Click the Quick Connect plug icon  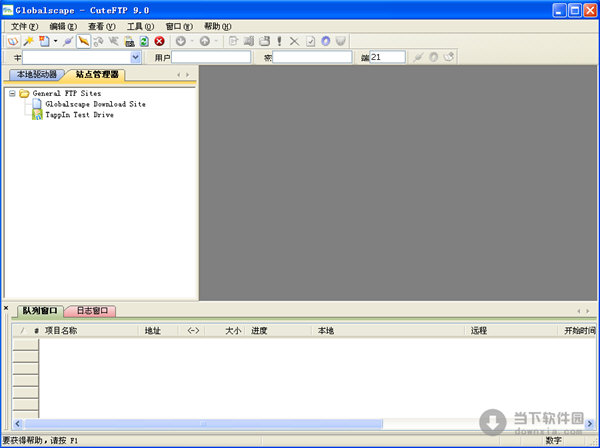(68, 41)
